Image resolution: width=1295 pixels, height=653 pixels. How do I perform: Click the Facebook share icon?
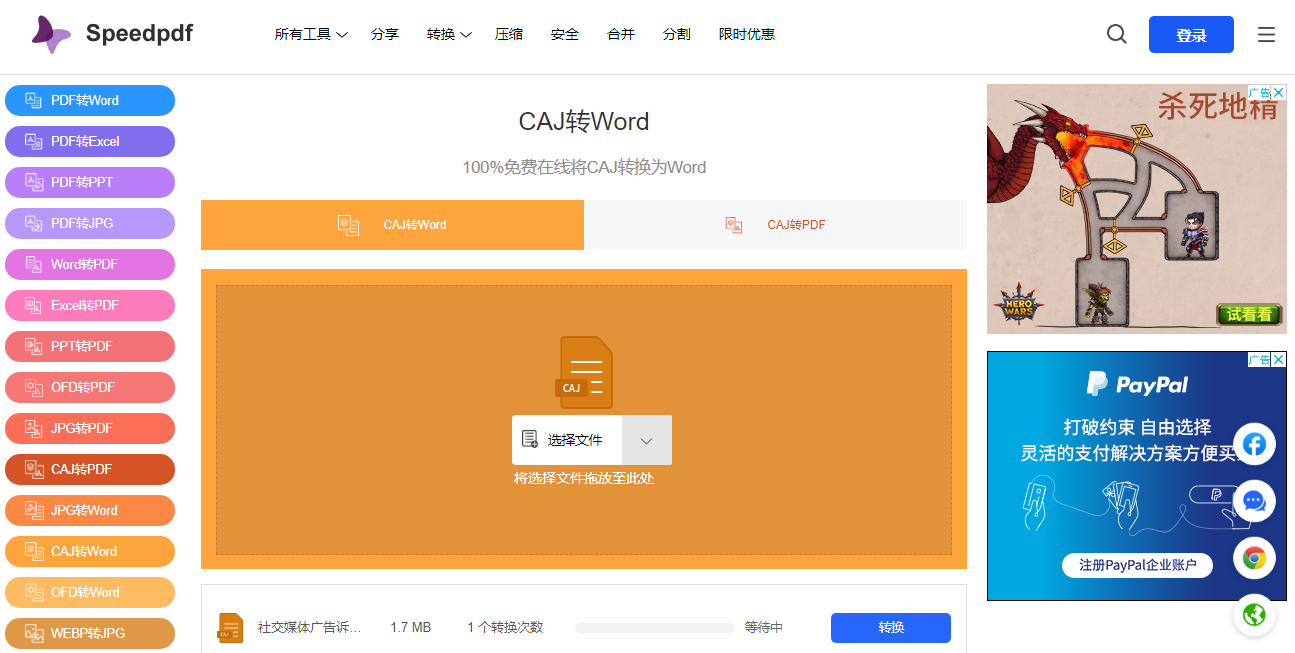point(1254,444)
